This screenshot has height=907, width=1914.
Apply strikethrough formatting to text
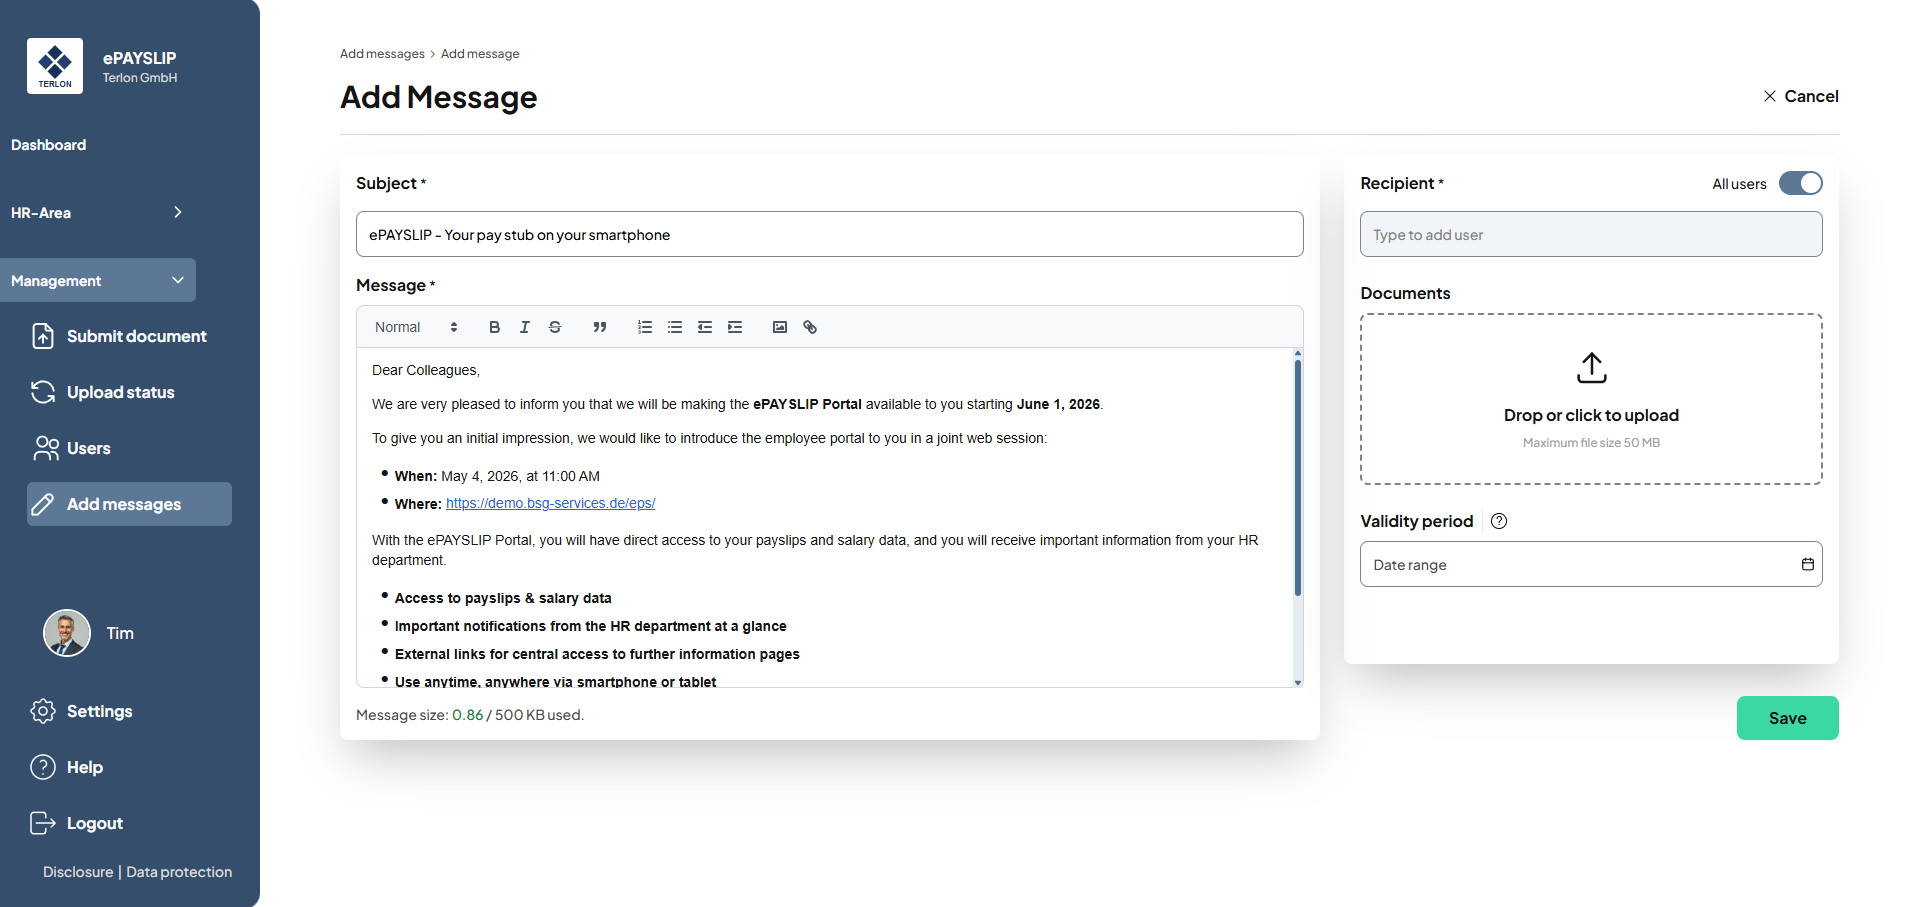(x=555, y=327)
